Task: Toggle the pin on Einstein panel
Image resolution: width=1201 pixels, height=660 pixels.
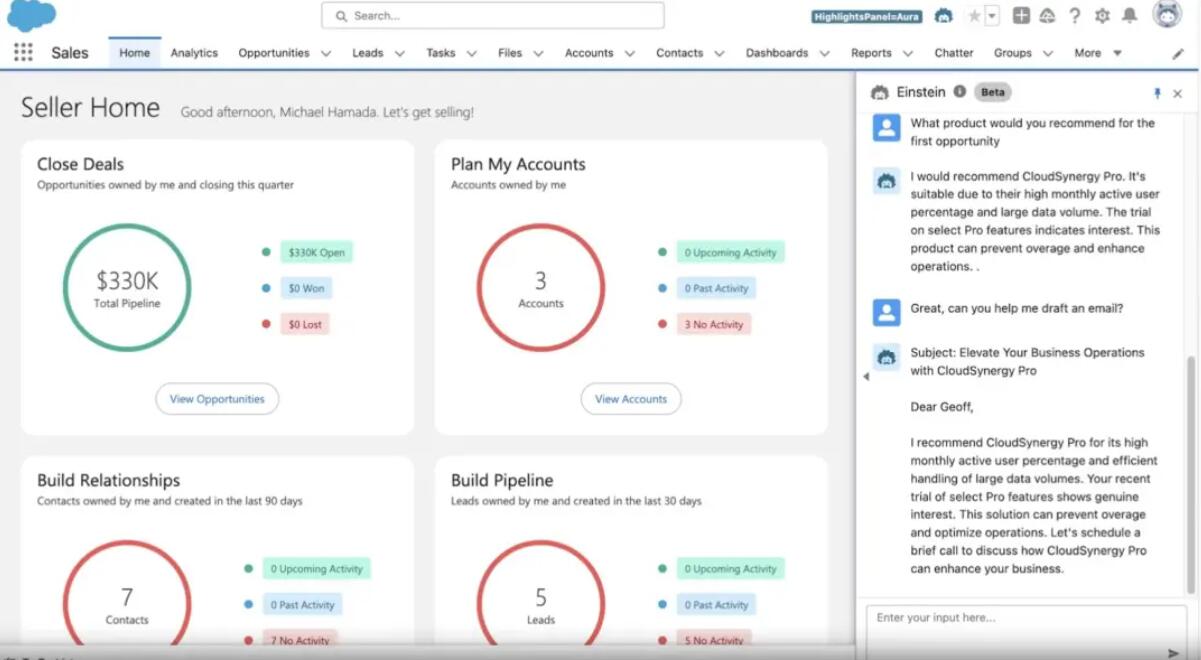Action: coord(1157,93)
